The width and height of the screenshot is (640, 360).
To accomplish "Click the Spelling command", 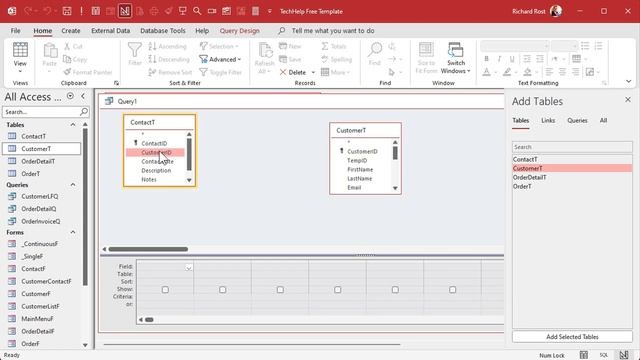I will click(x=337, y=60).
